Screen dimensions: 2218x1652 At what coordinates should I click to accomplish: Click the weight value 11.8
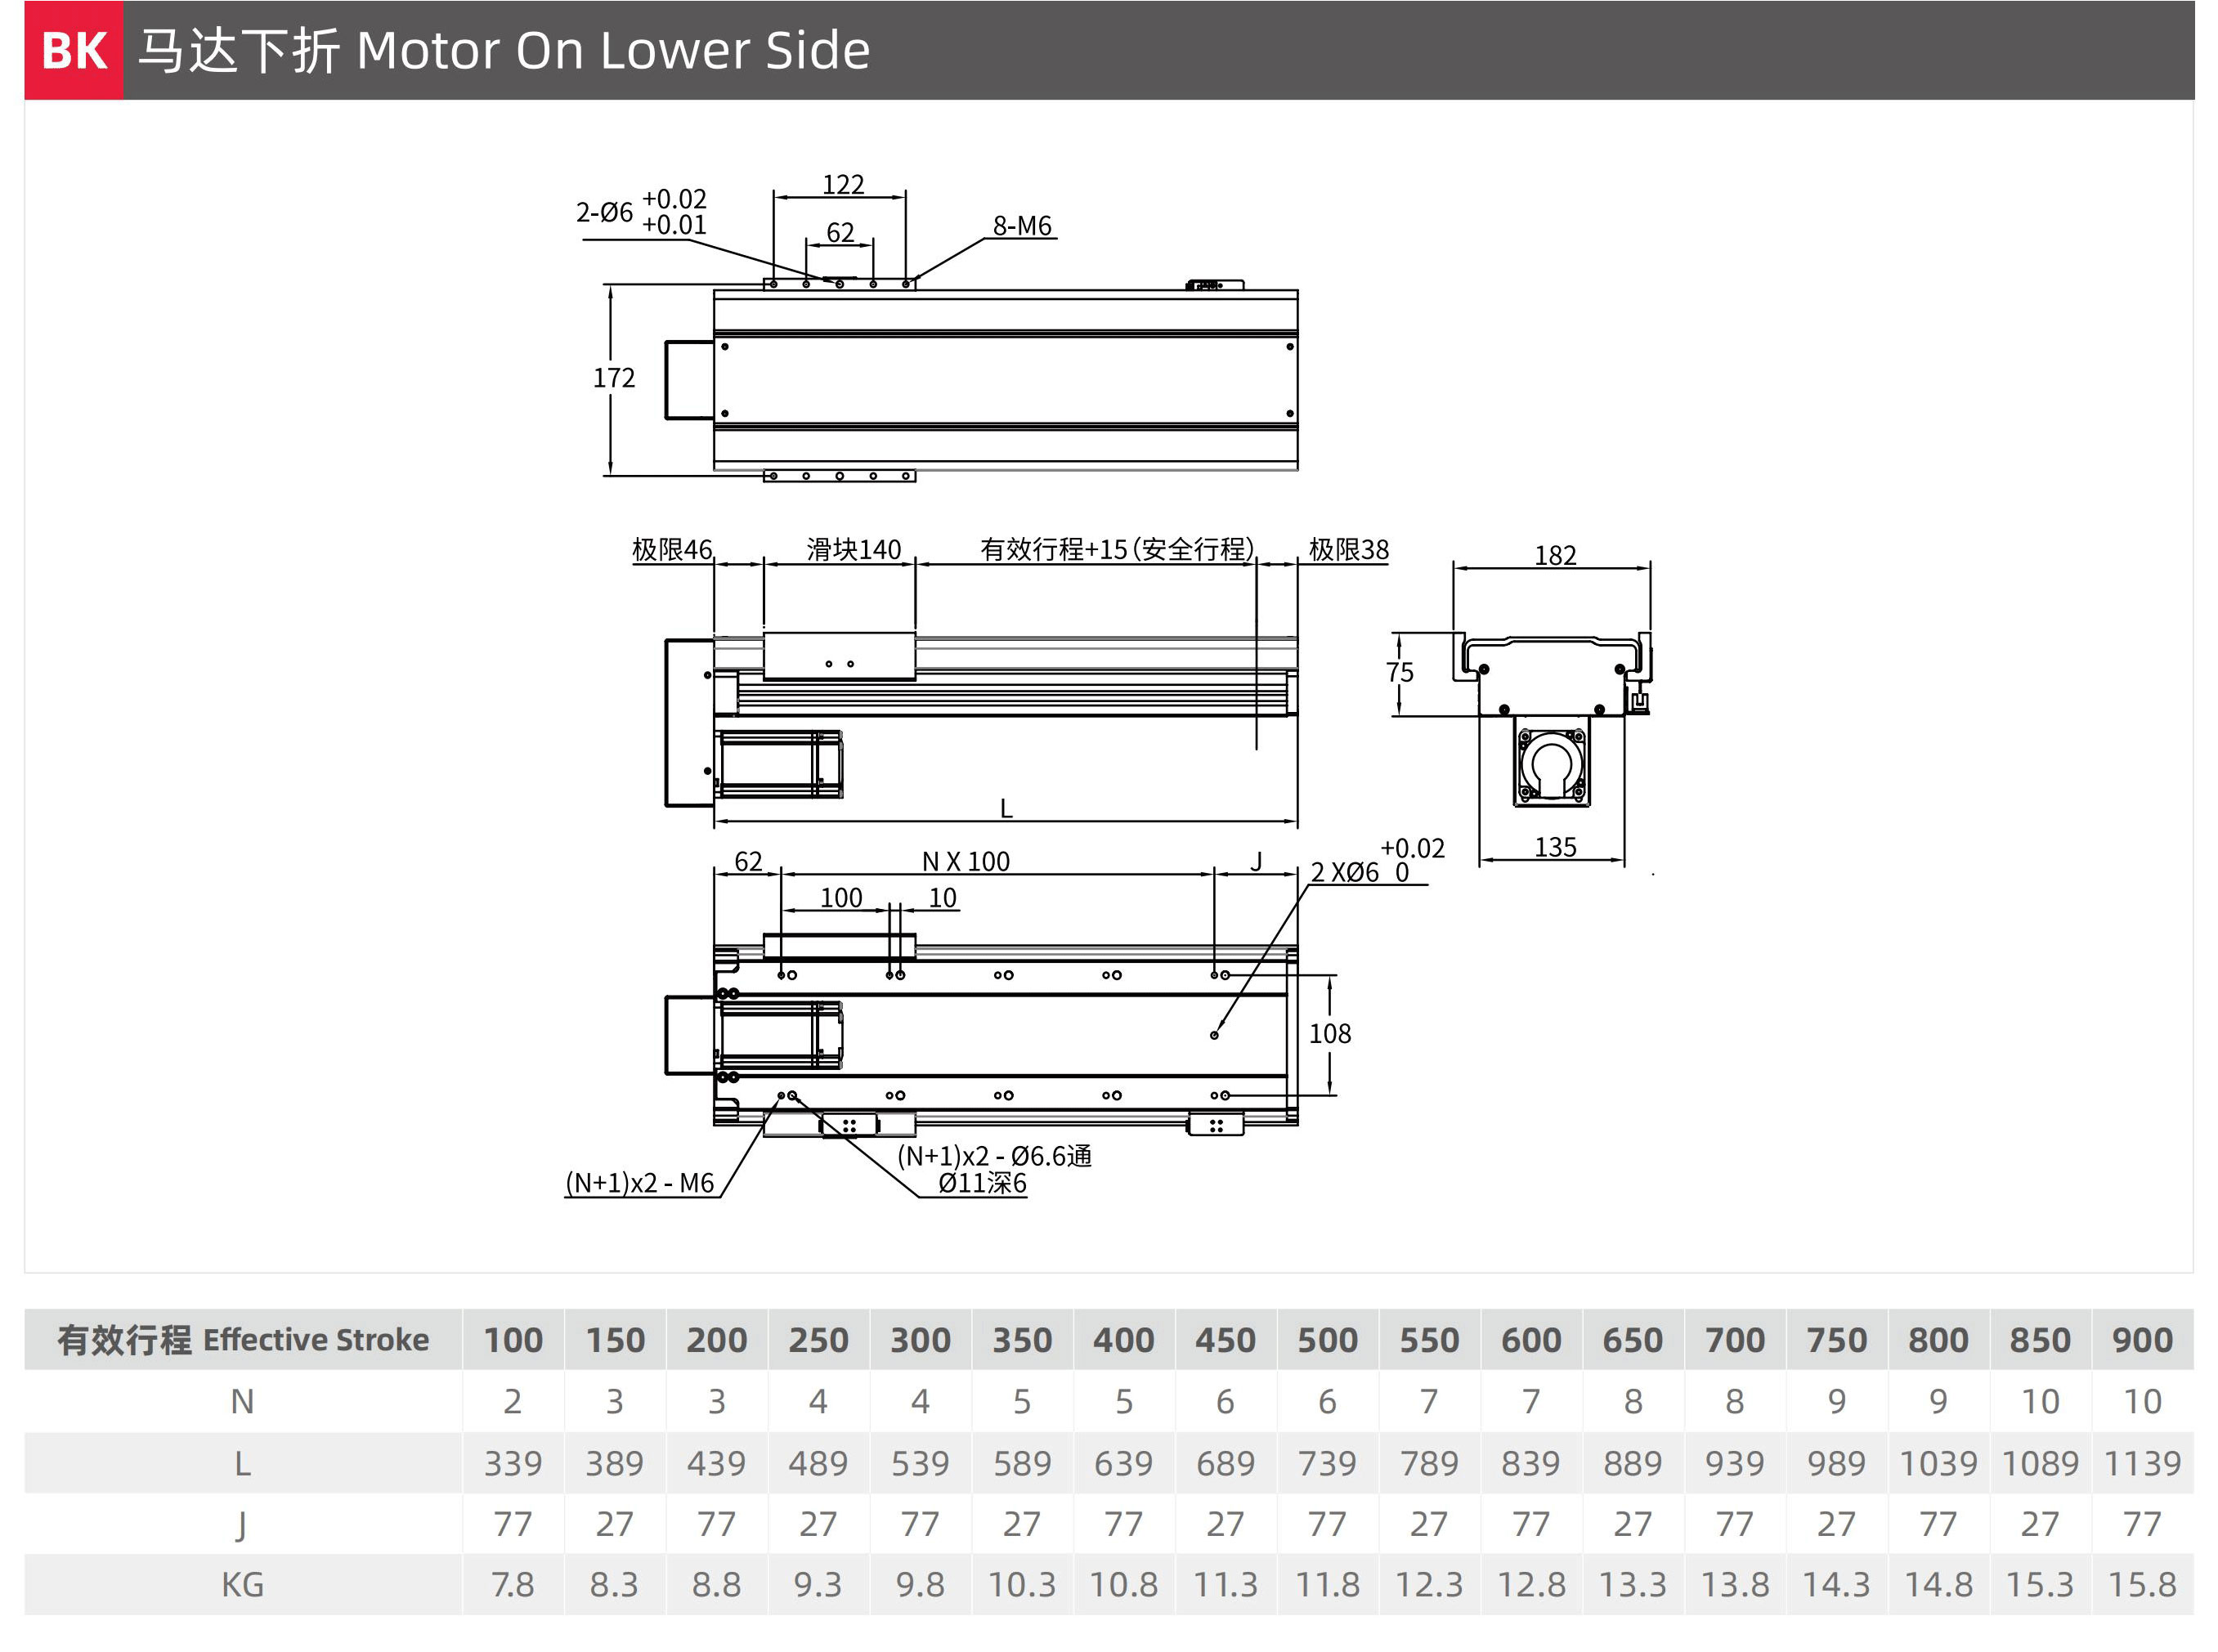1327,1585
